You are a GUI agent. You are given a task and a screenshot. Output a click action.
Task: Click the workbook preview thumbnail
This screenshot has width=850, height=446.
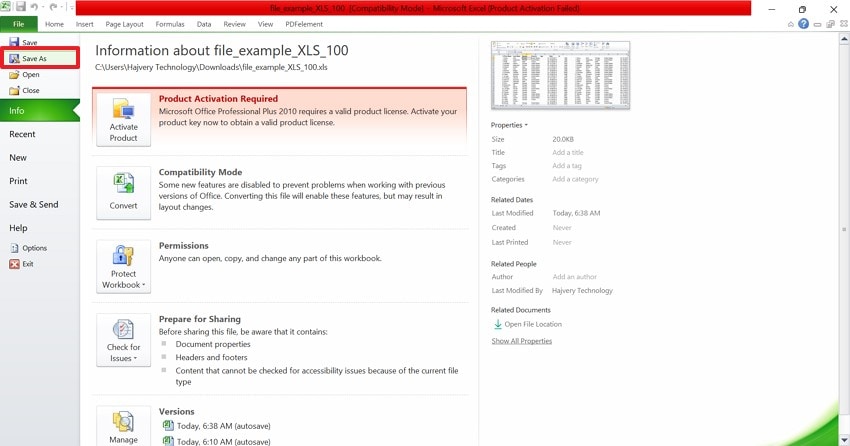tap(561, 75)
